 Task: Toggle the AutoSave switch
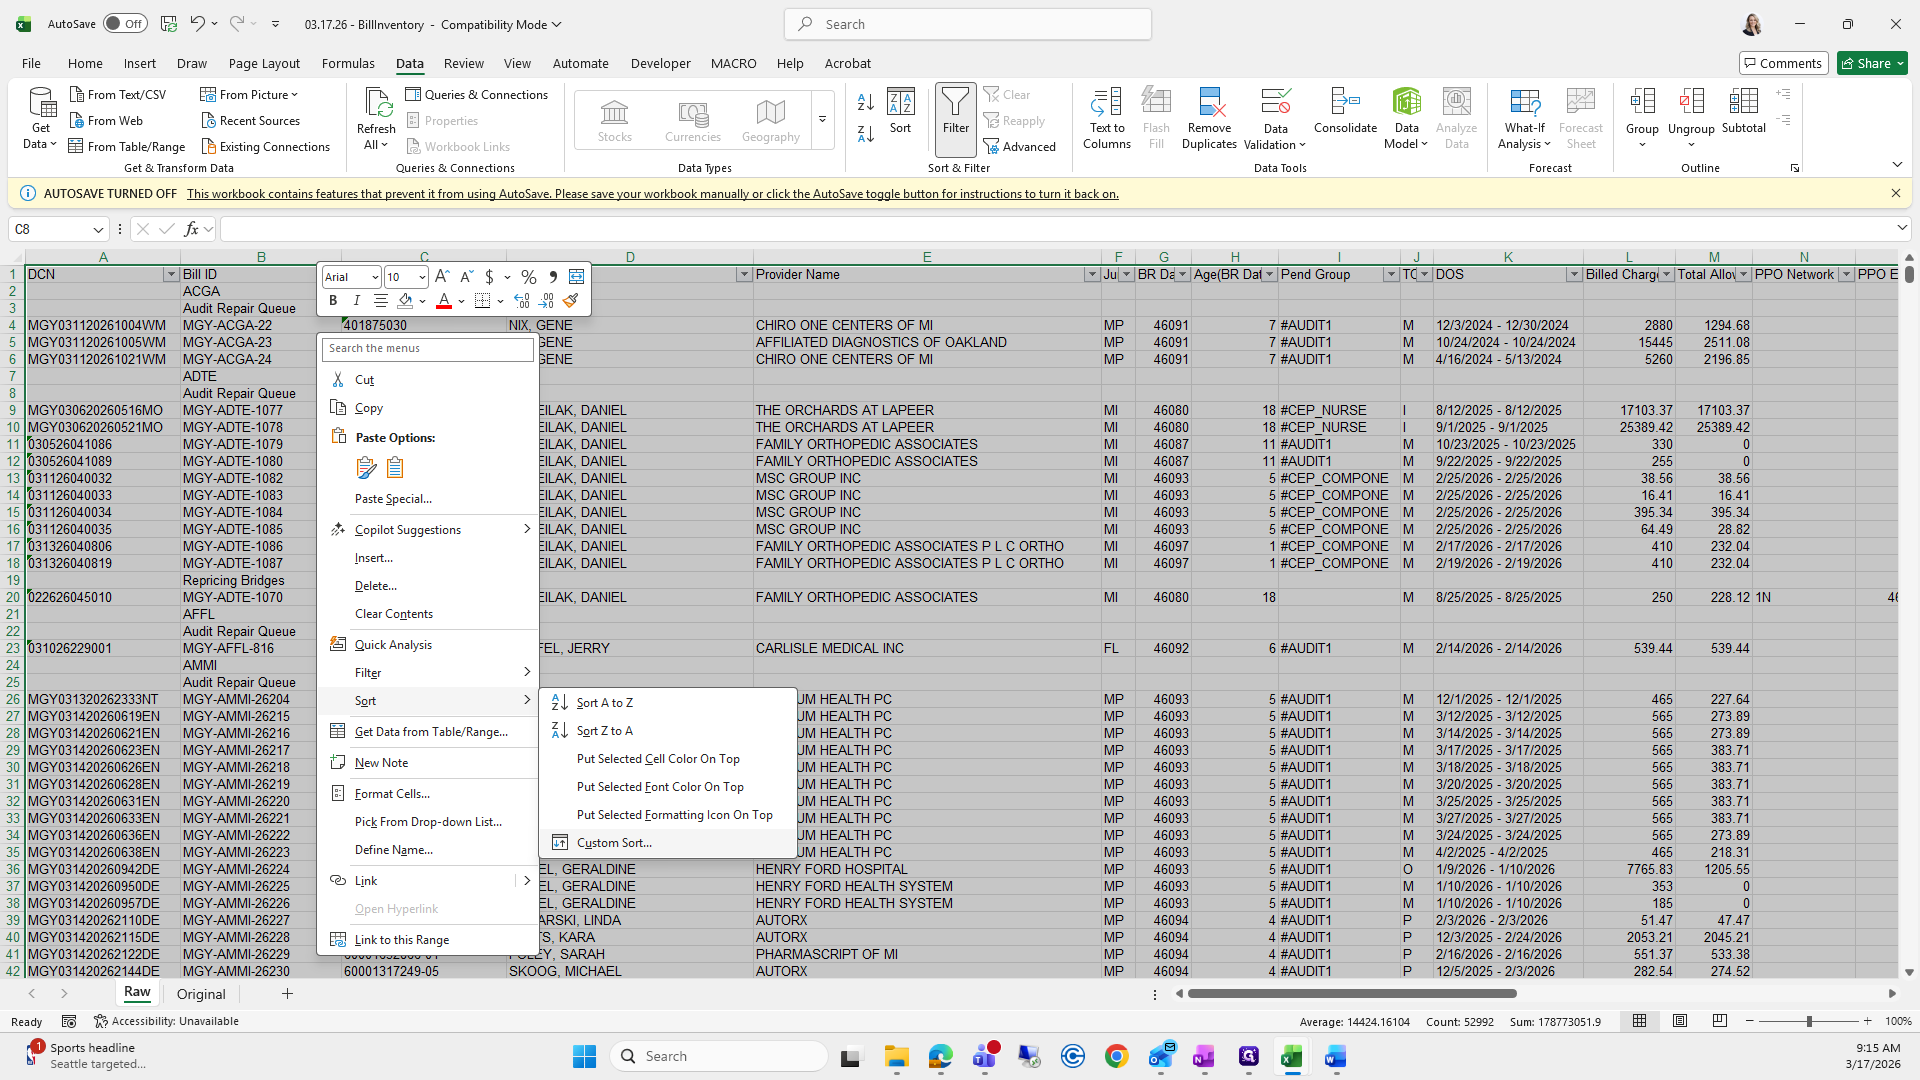click(125, 24)
